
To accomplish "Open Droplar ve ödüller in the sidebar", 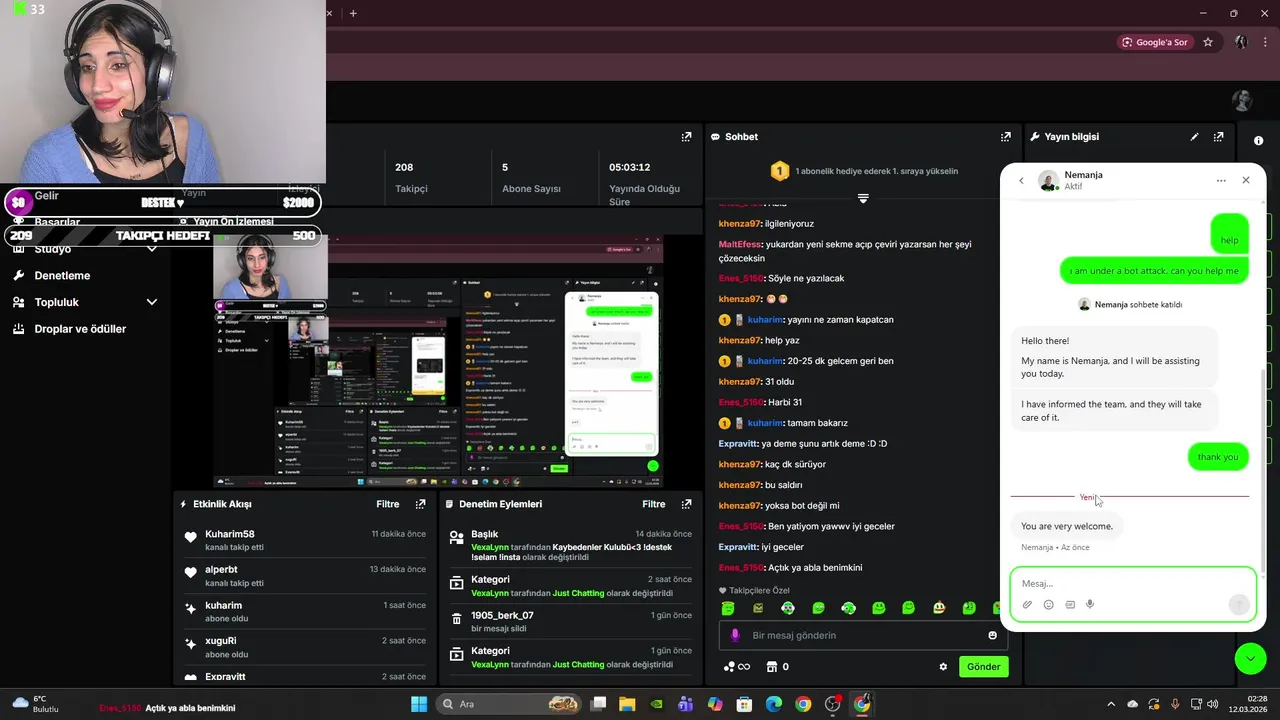I will tap(80, 329).
